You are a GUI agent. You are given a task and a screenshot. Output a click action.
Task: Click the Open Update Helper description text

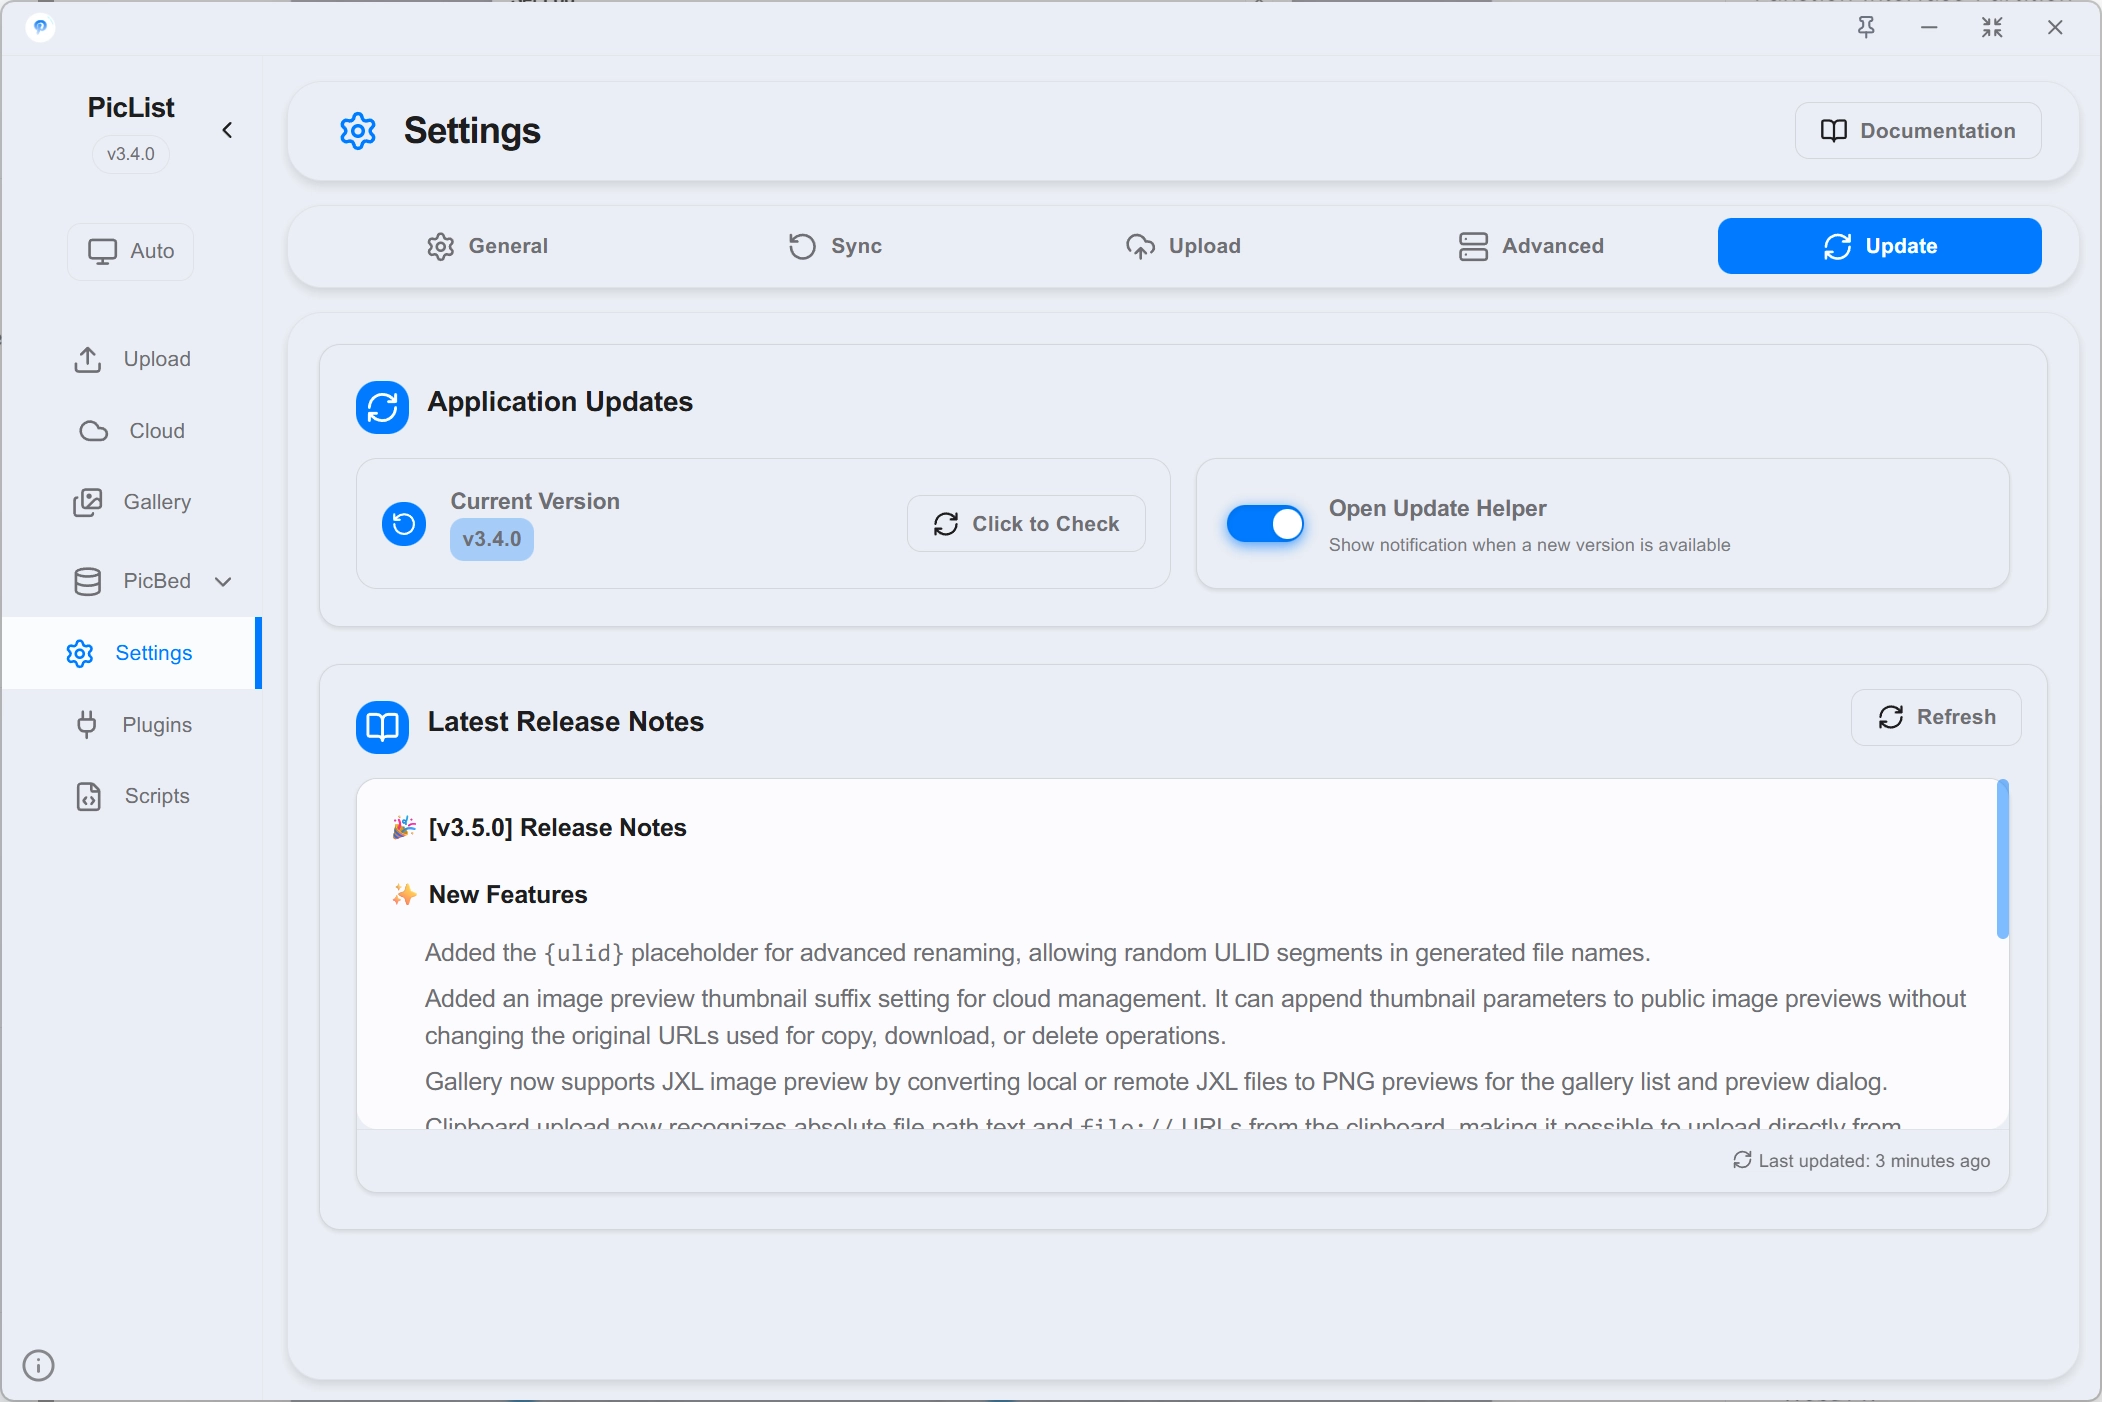point(1529,545)
